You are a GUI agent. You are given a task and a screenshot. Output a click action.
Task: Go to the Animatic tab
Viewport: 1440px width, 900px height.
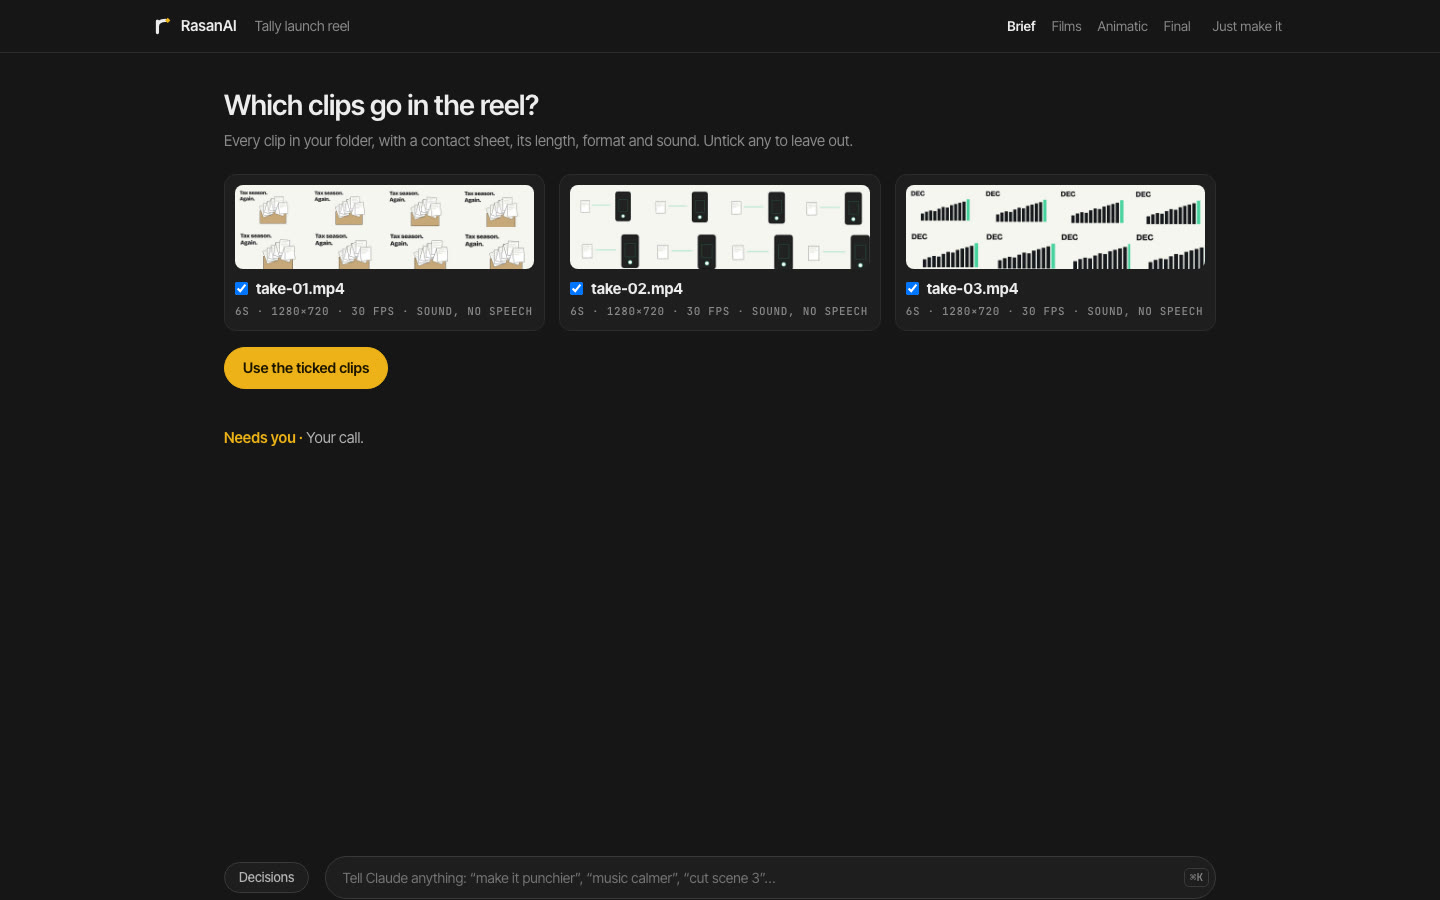click(1122, 26)
